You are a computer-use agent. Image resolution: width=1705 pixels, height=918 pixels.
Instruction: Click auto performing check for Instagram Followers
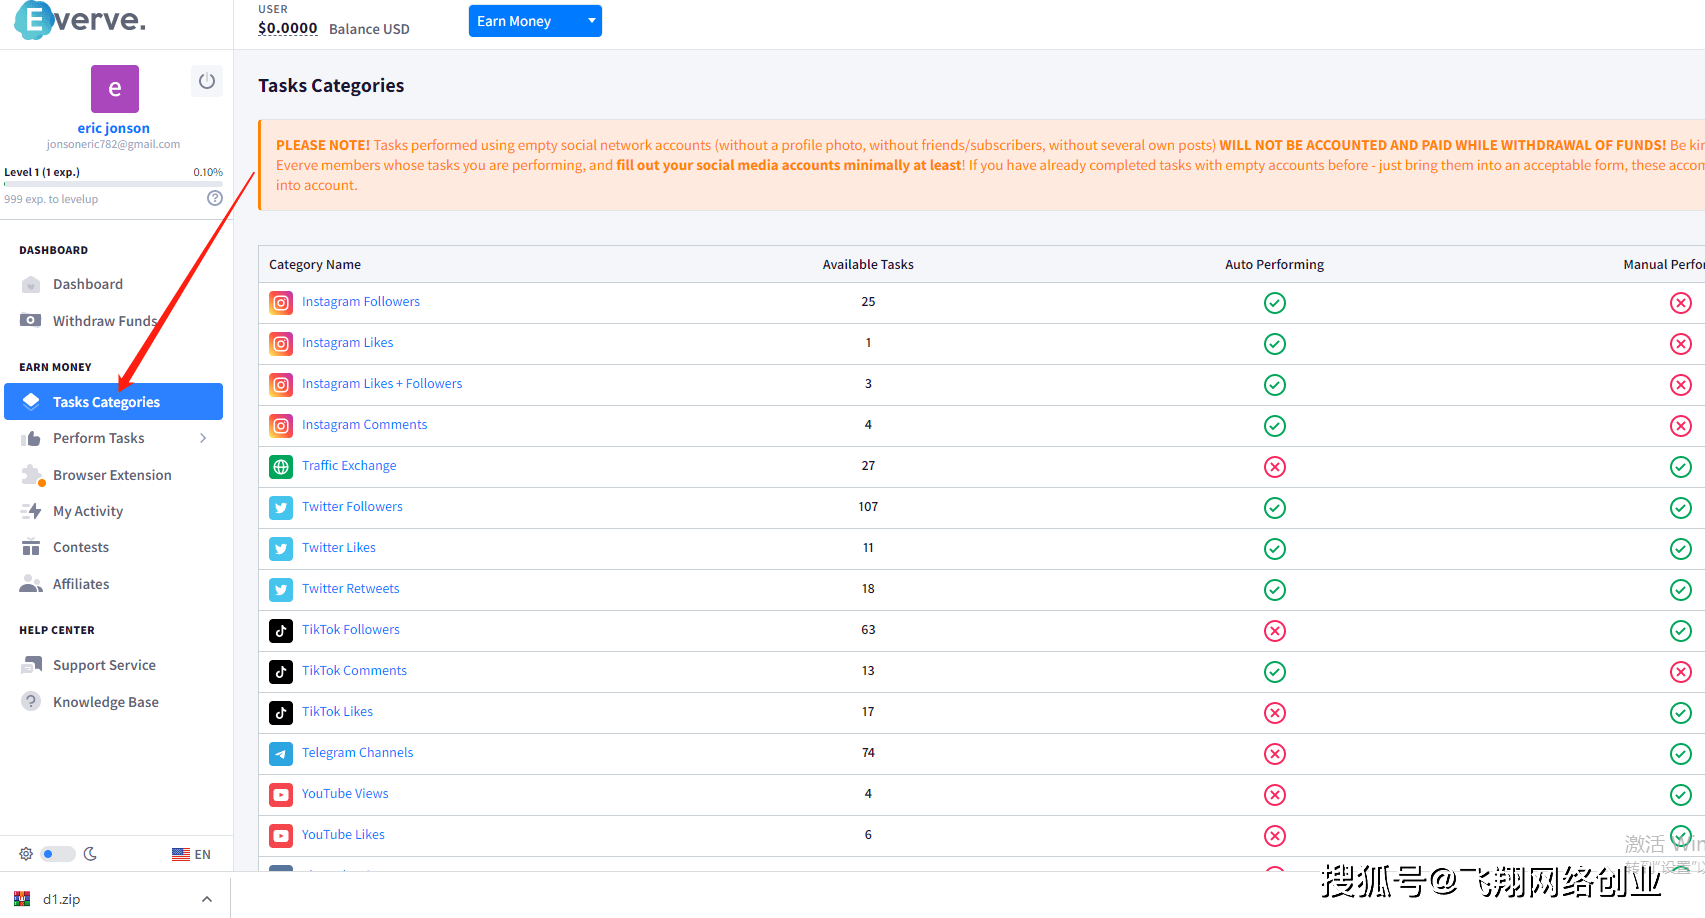tap(1274, 302)
